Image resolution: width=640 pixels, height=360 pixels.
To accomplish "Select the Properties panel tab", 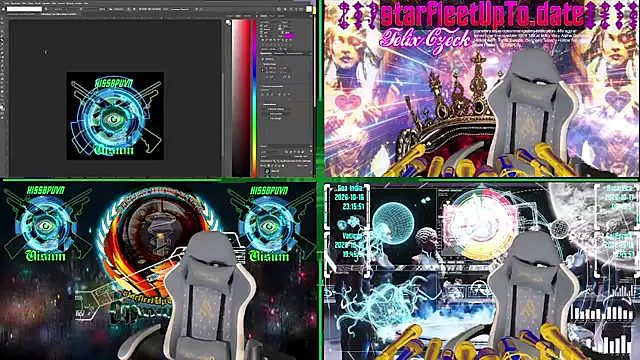I will (266, 53).
